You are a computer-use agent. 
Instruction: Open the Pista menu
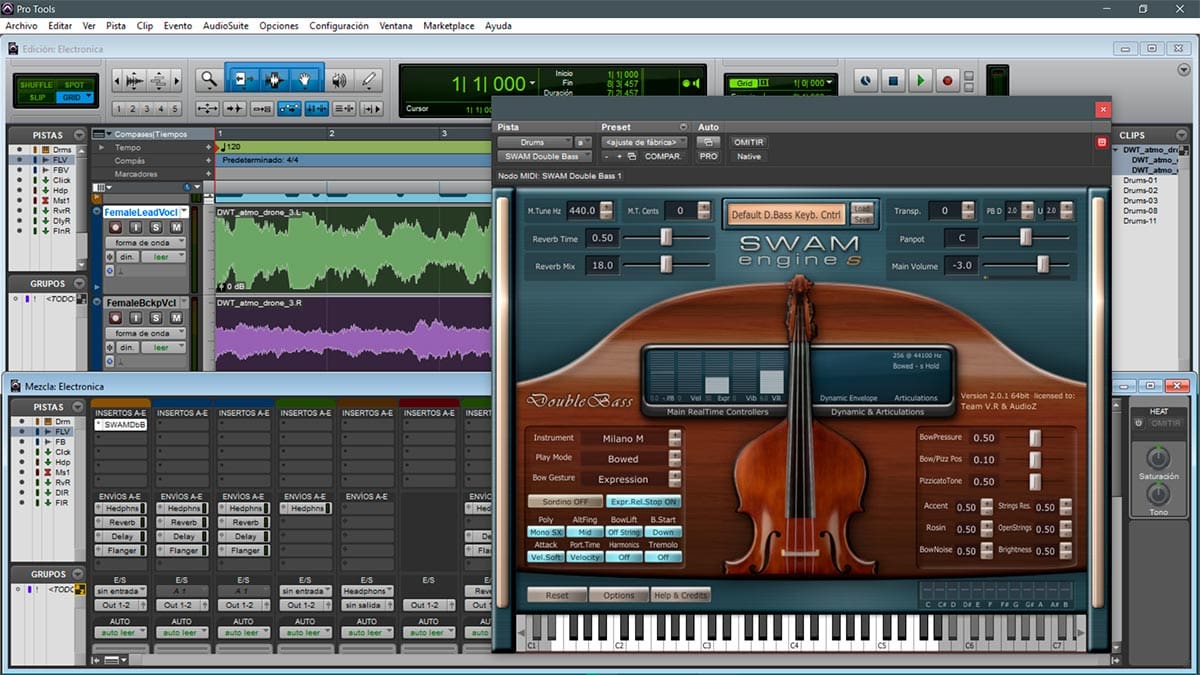coord(116,26)
